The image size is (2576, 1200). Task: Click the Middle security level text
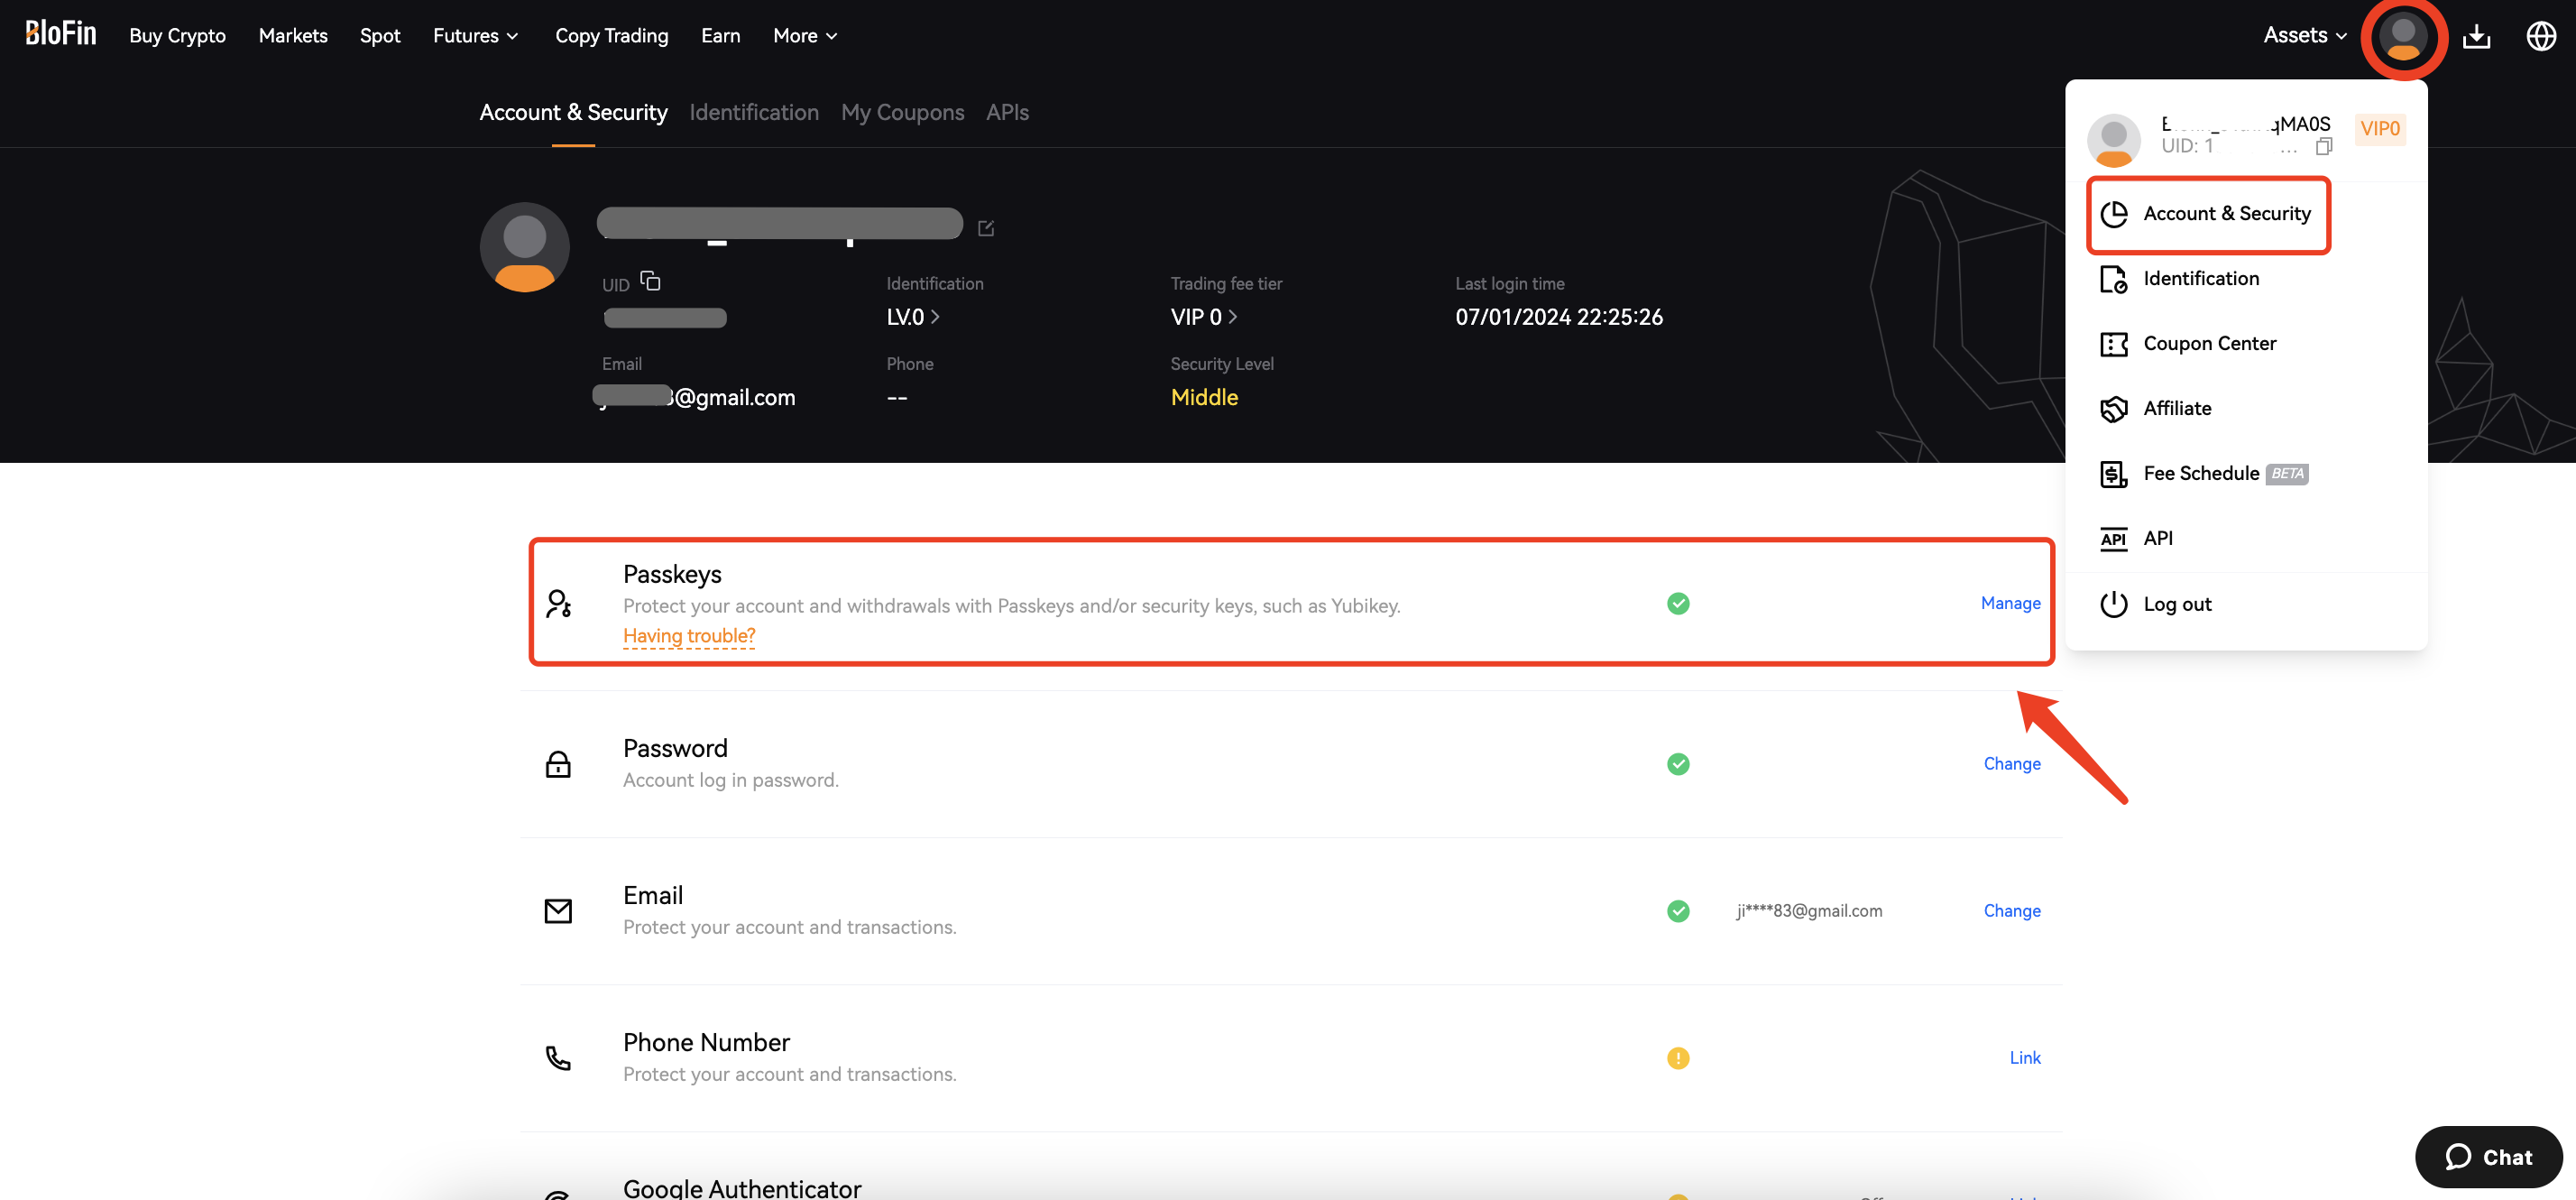1204,398
